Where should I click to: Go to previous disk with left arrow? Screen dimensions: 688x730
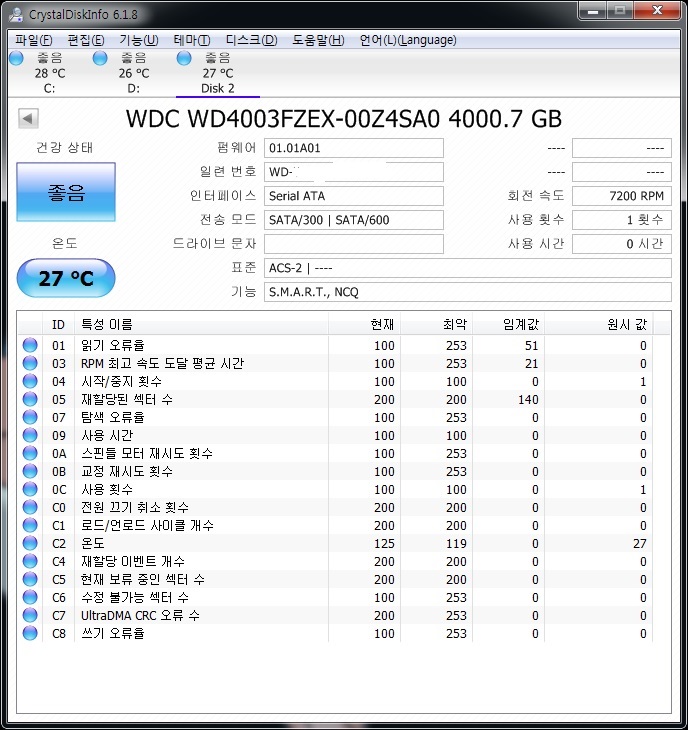28,118
